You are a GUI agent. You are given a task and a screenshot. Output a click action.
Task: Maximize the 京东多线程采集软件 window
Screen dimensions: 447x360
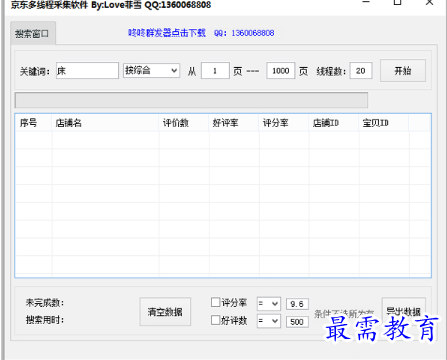pyautogui.click(x=397, y=2)
